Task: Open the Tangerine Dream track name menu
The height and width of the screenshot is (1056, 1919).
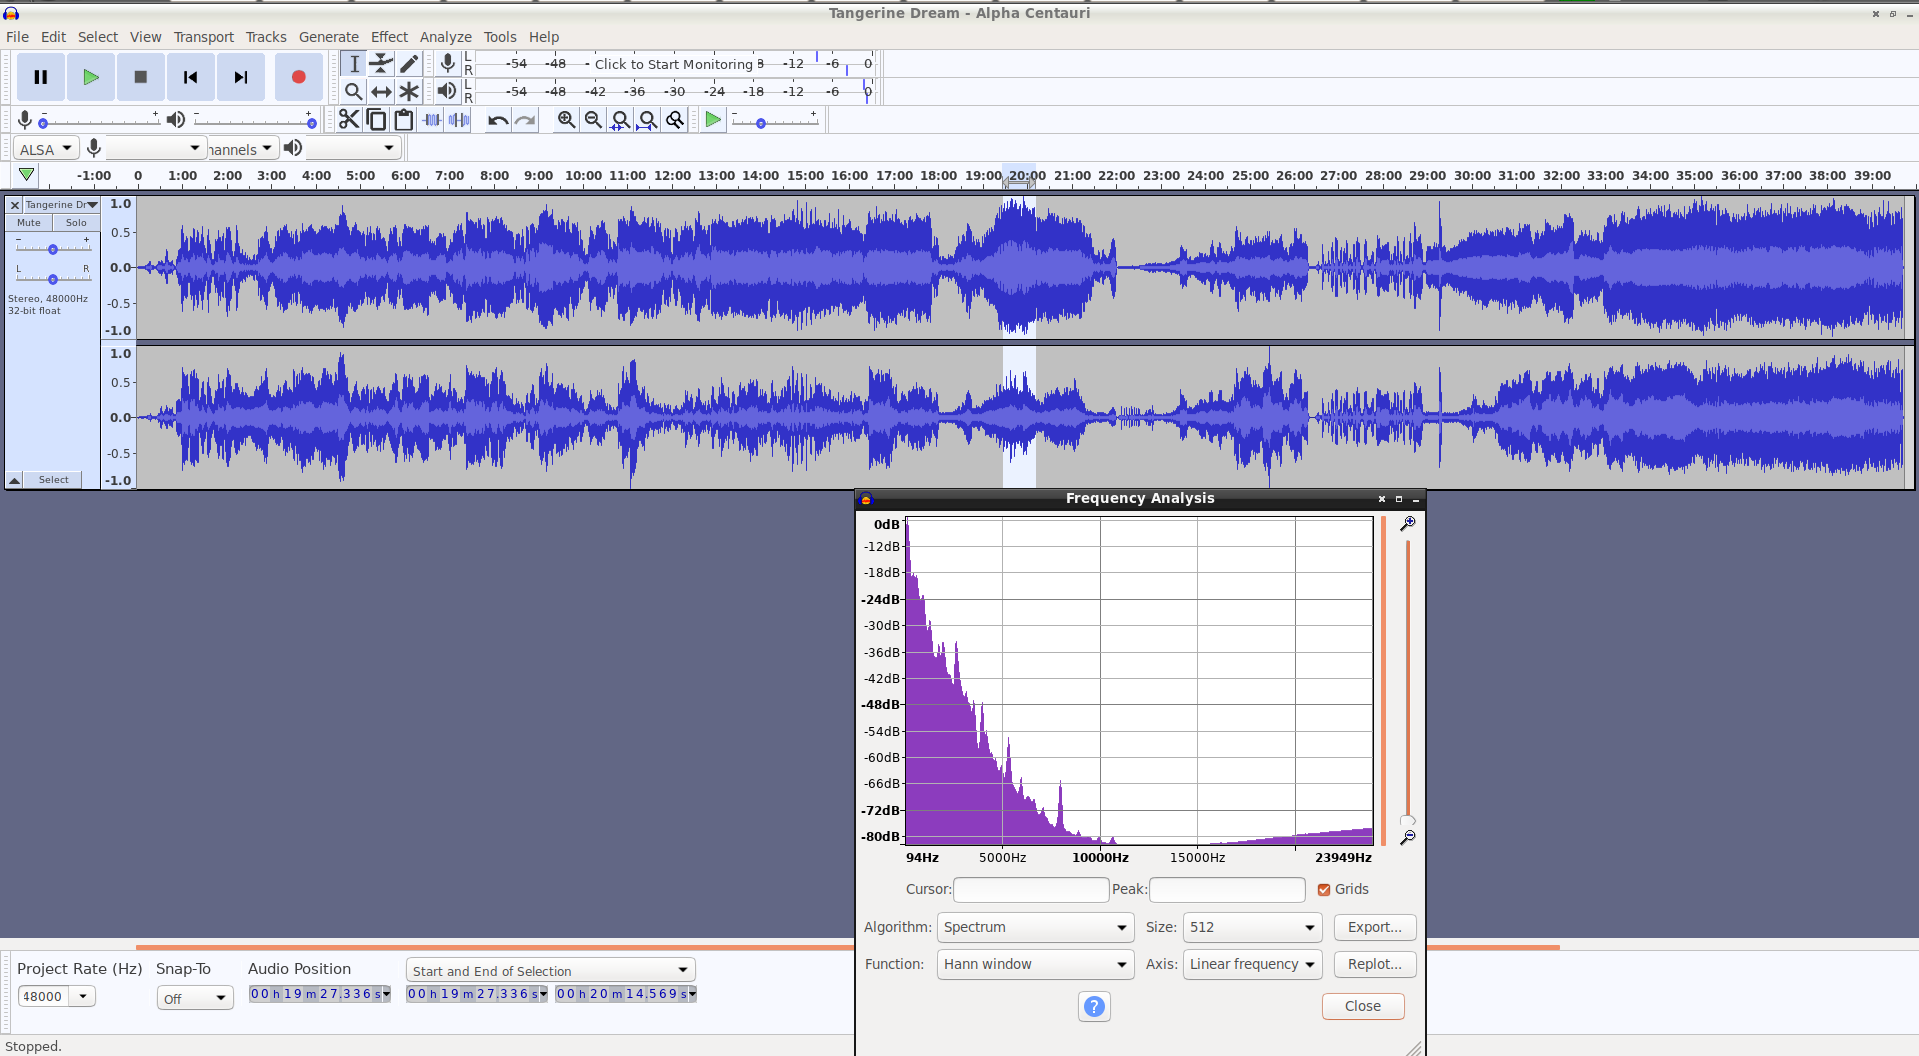Action: pyautogui.click(x=62, y=205)
